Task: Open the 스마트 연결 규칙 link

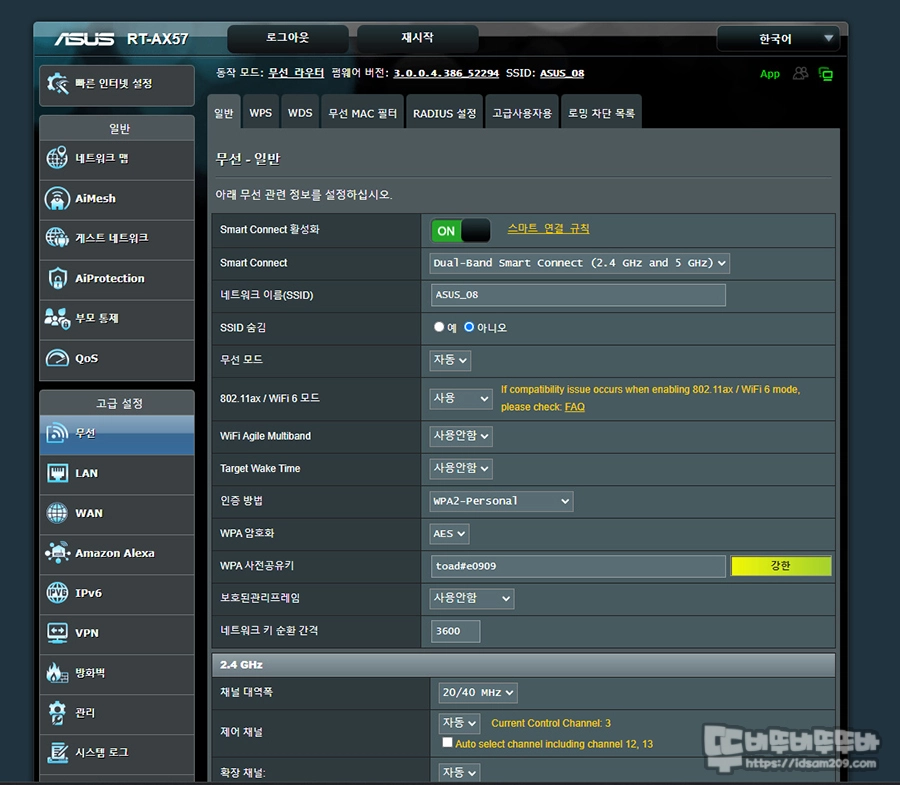Action: coord(548,228)
